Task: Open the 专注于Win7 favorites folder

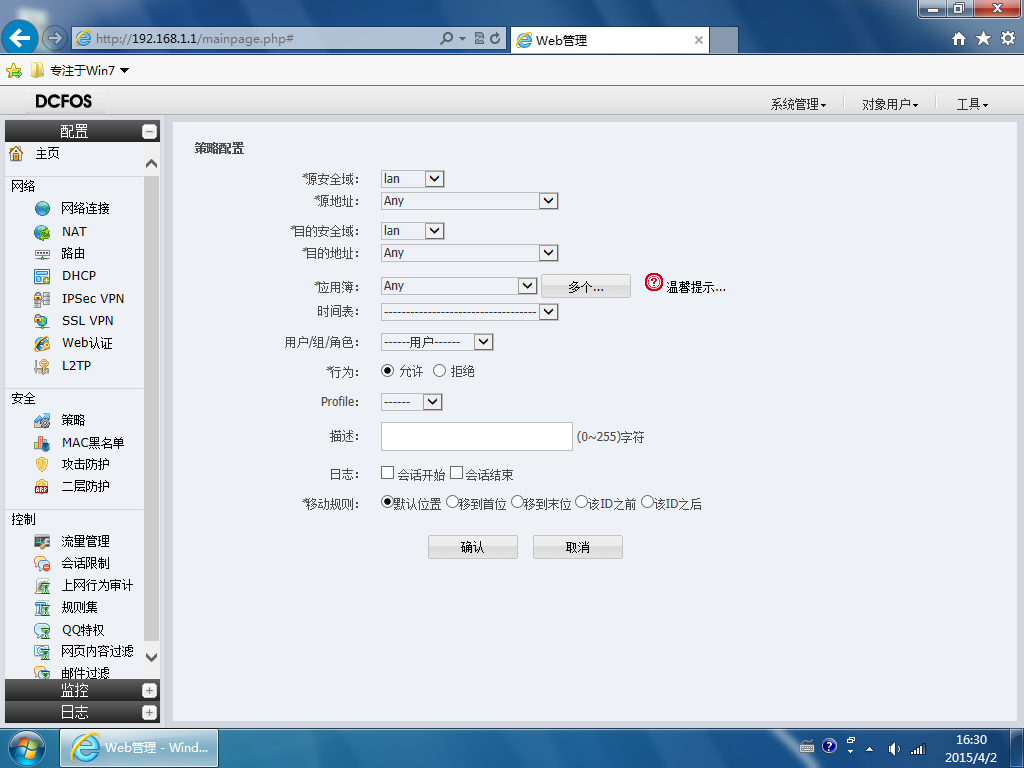Action: (x=80, y=71)
